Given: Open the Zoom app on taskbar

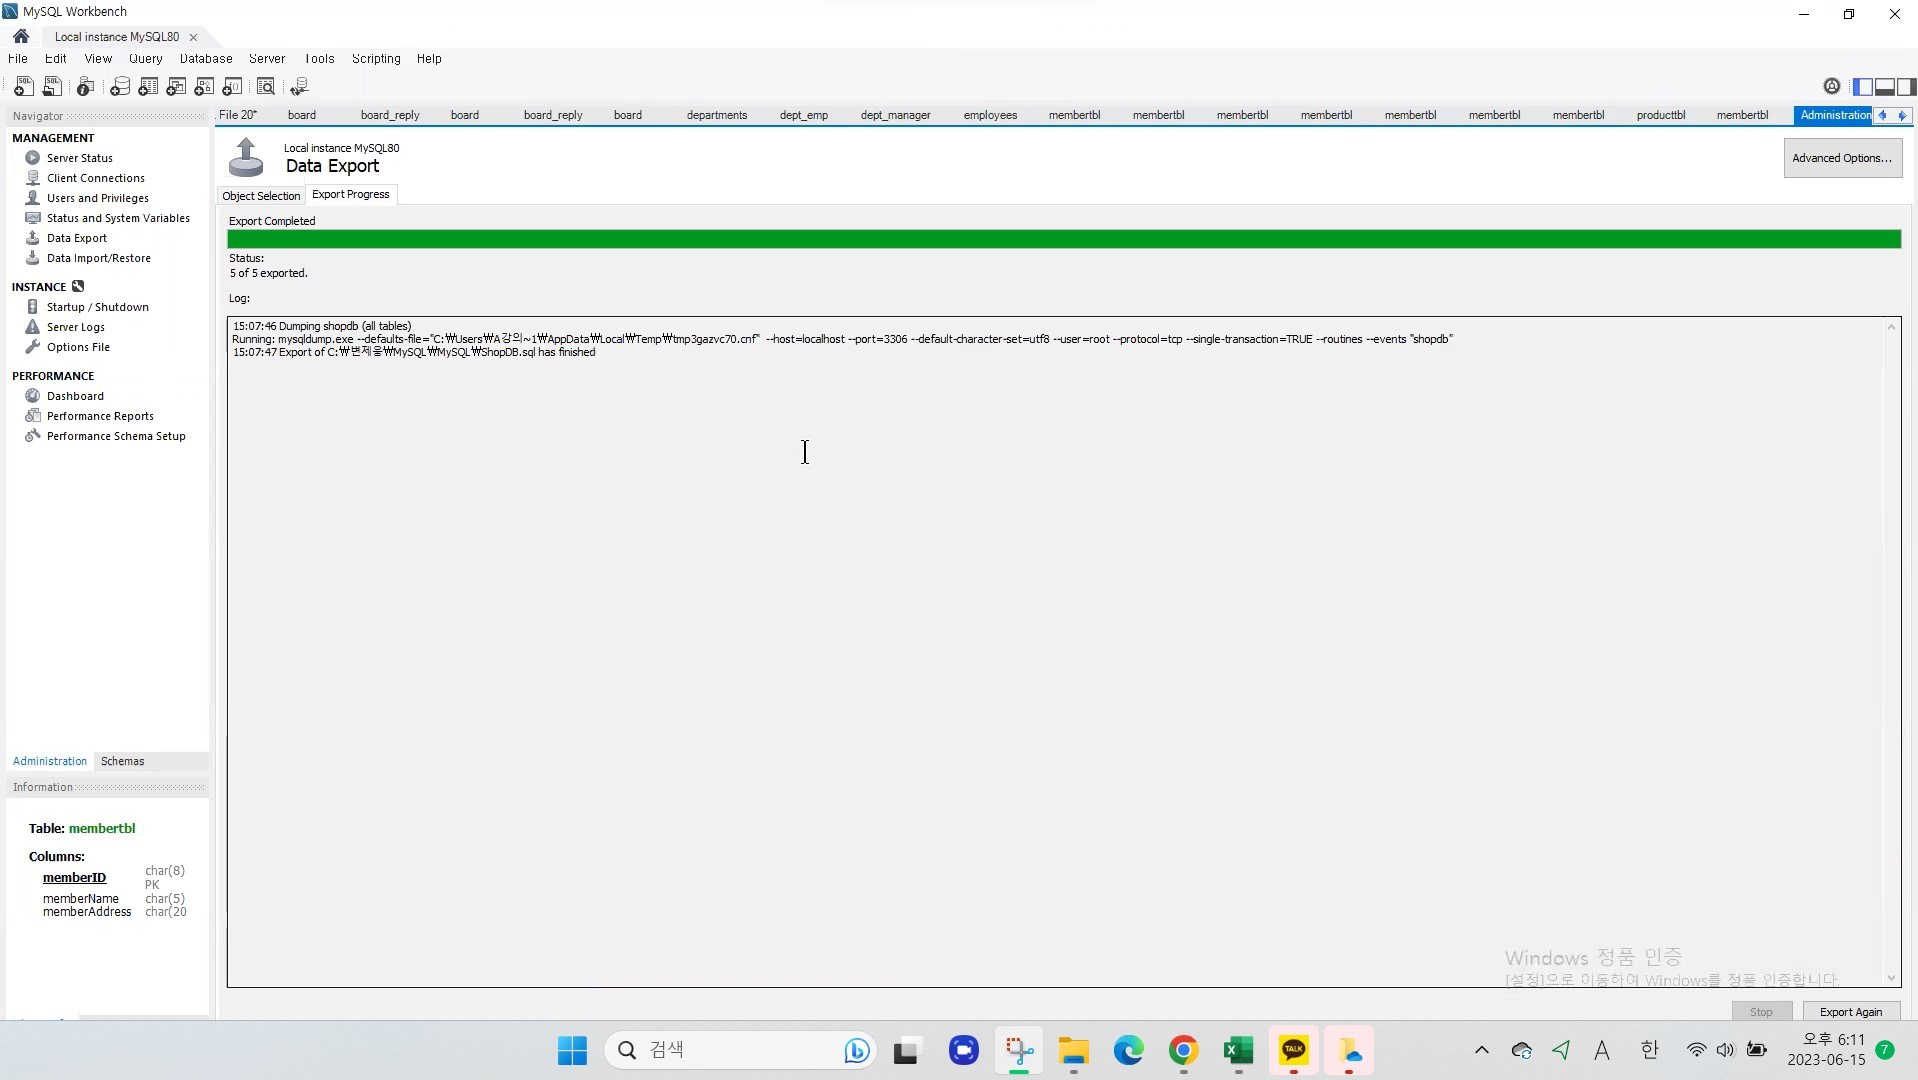Looking at the screenshot, I should tap(963, 1050).
